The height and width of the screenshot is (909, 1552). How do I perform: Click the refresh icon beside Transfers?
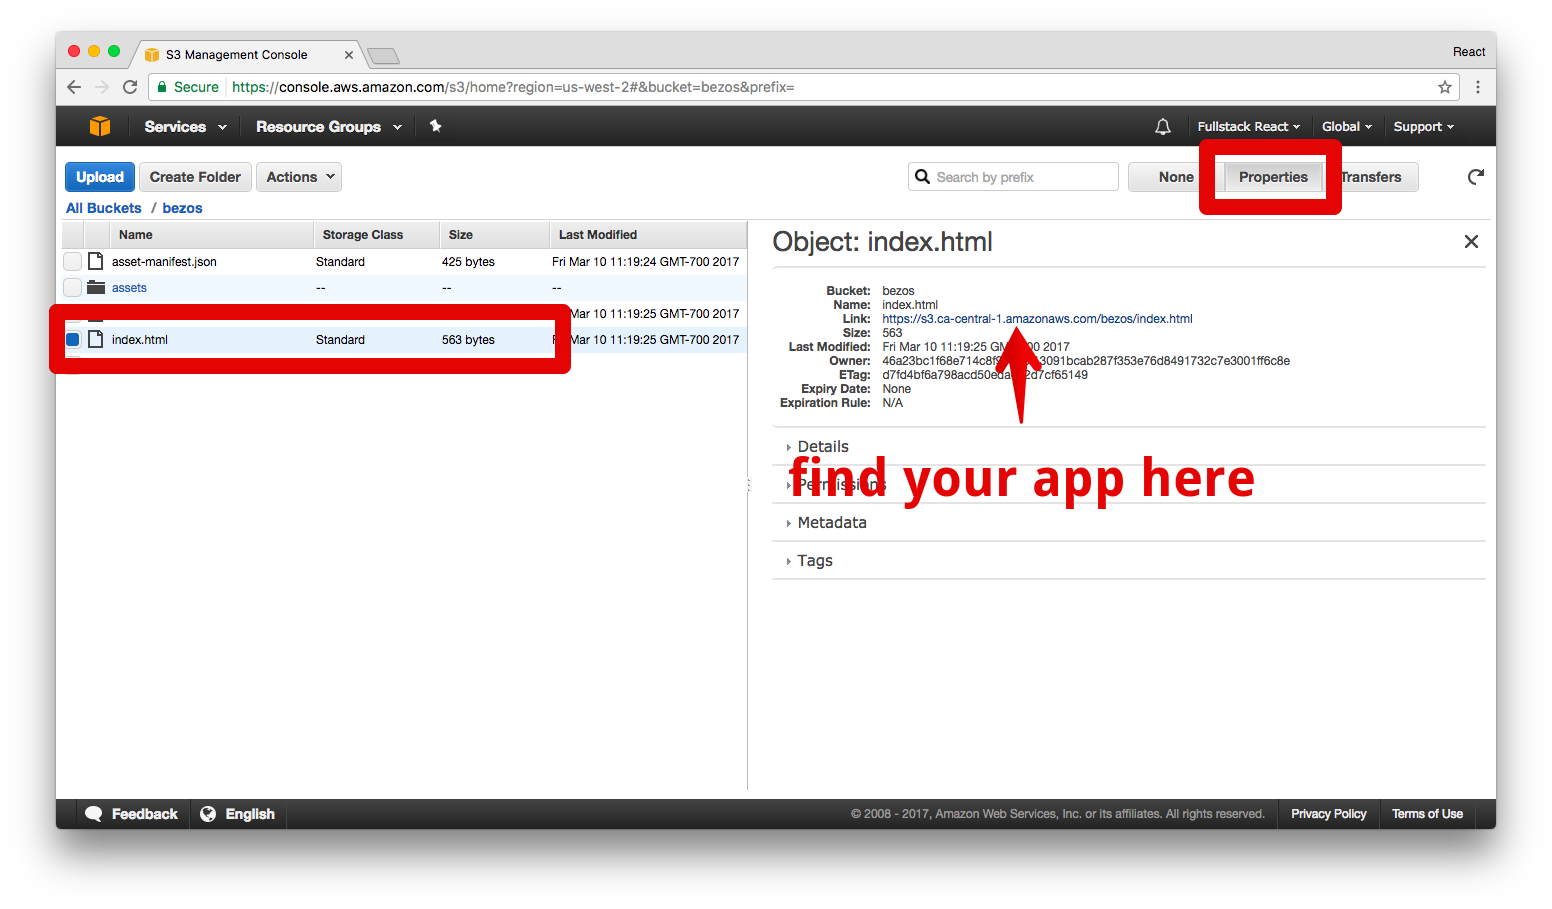1475,177
